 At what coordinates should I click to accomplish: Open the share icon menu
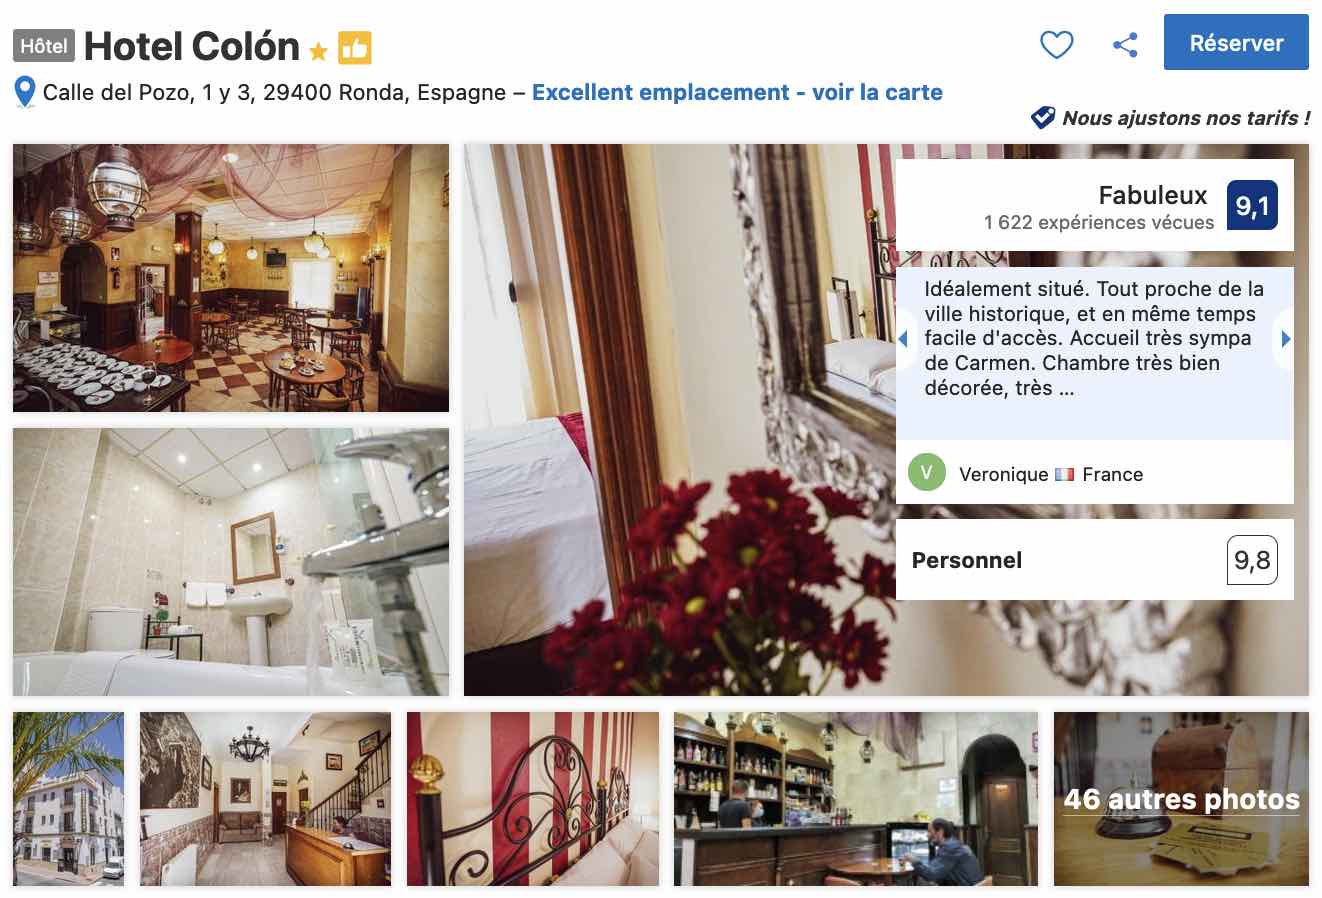[x=1125, y=44]
